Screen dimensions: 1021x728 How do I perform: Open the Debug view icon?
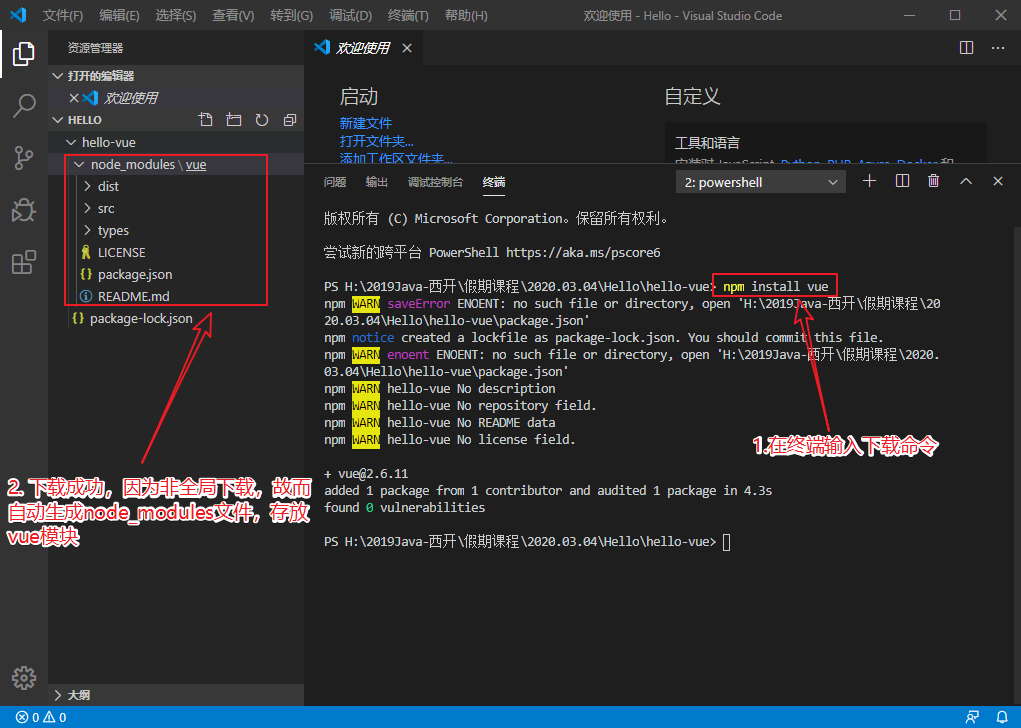[x=23, y=210]
